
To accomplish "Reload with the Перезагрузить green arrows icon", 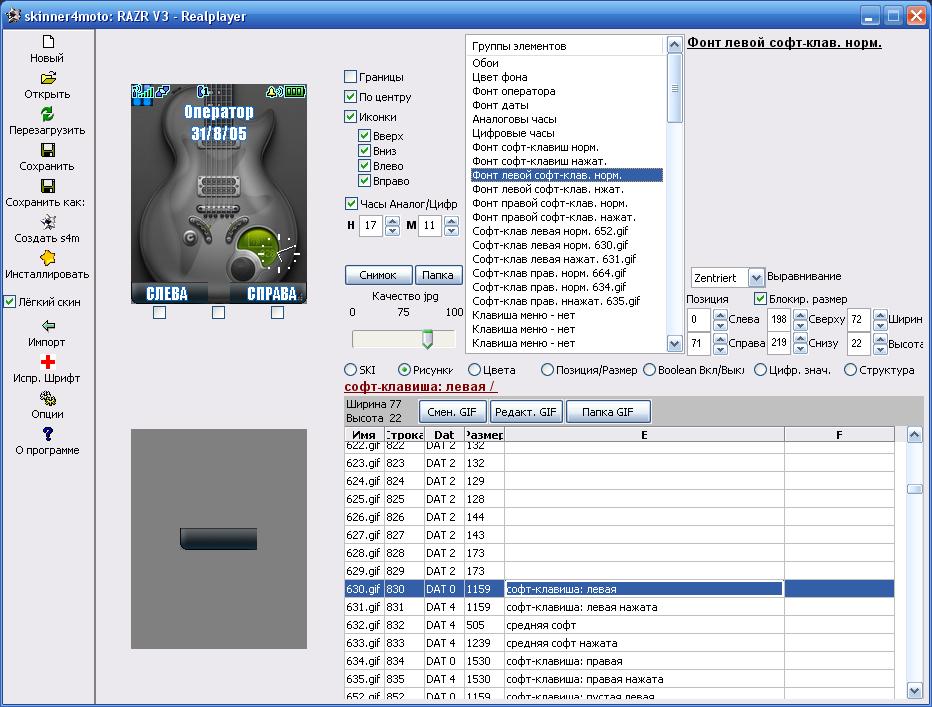I will (48, 114).
